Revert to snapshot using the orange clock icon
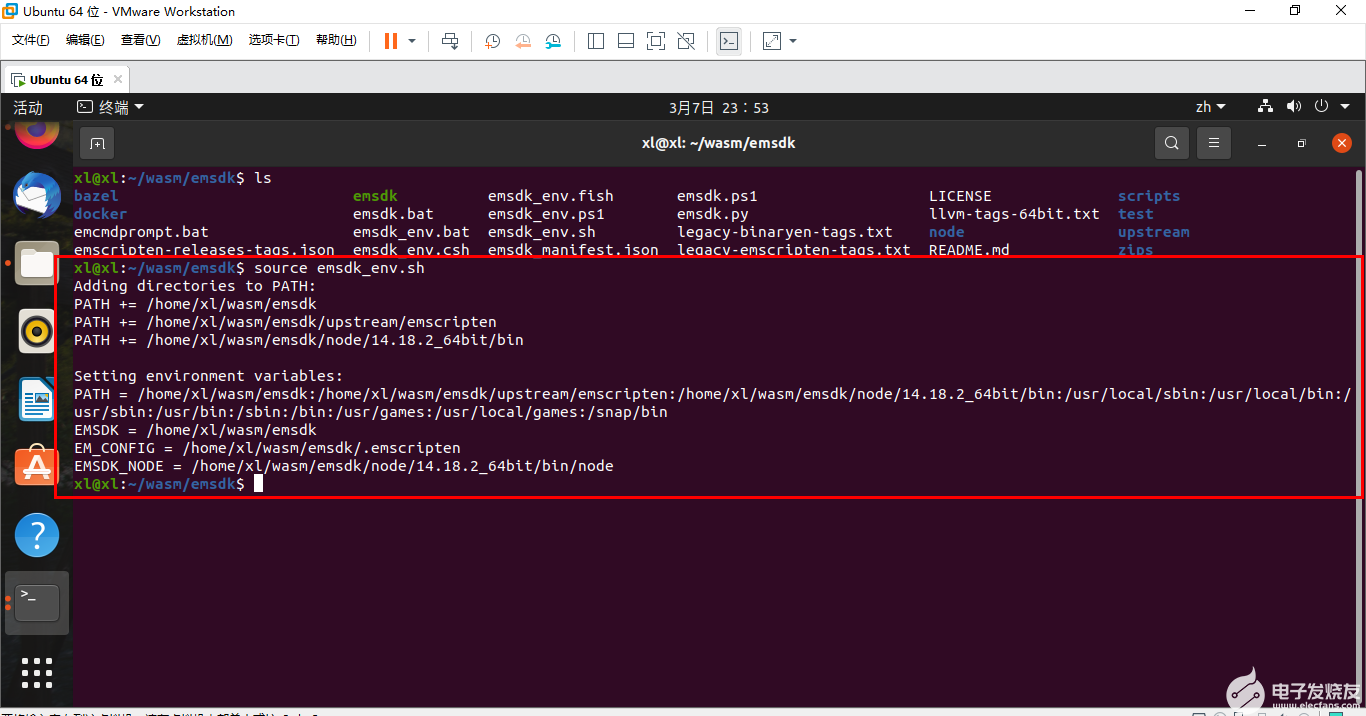The image size is (1366, 716). coord(523,41)
